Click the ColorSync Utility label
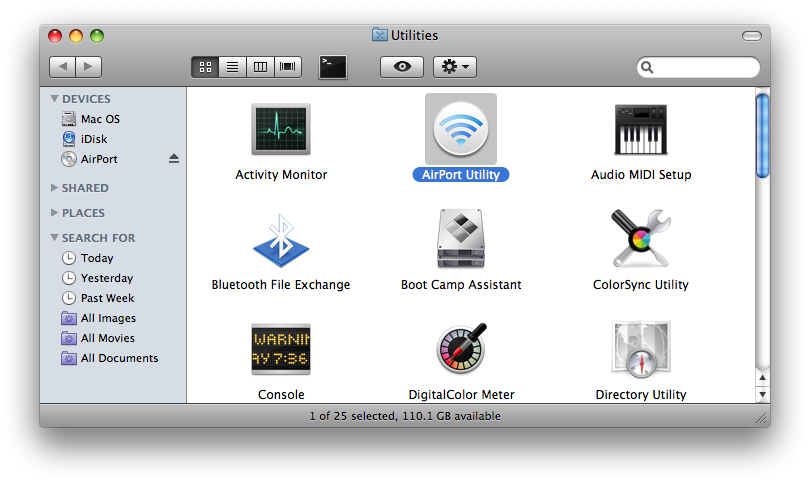The image size is (810, 482). (641, 285)
